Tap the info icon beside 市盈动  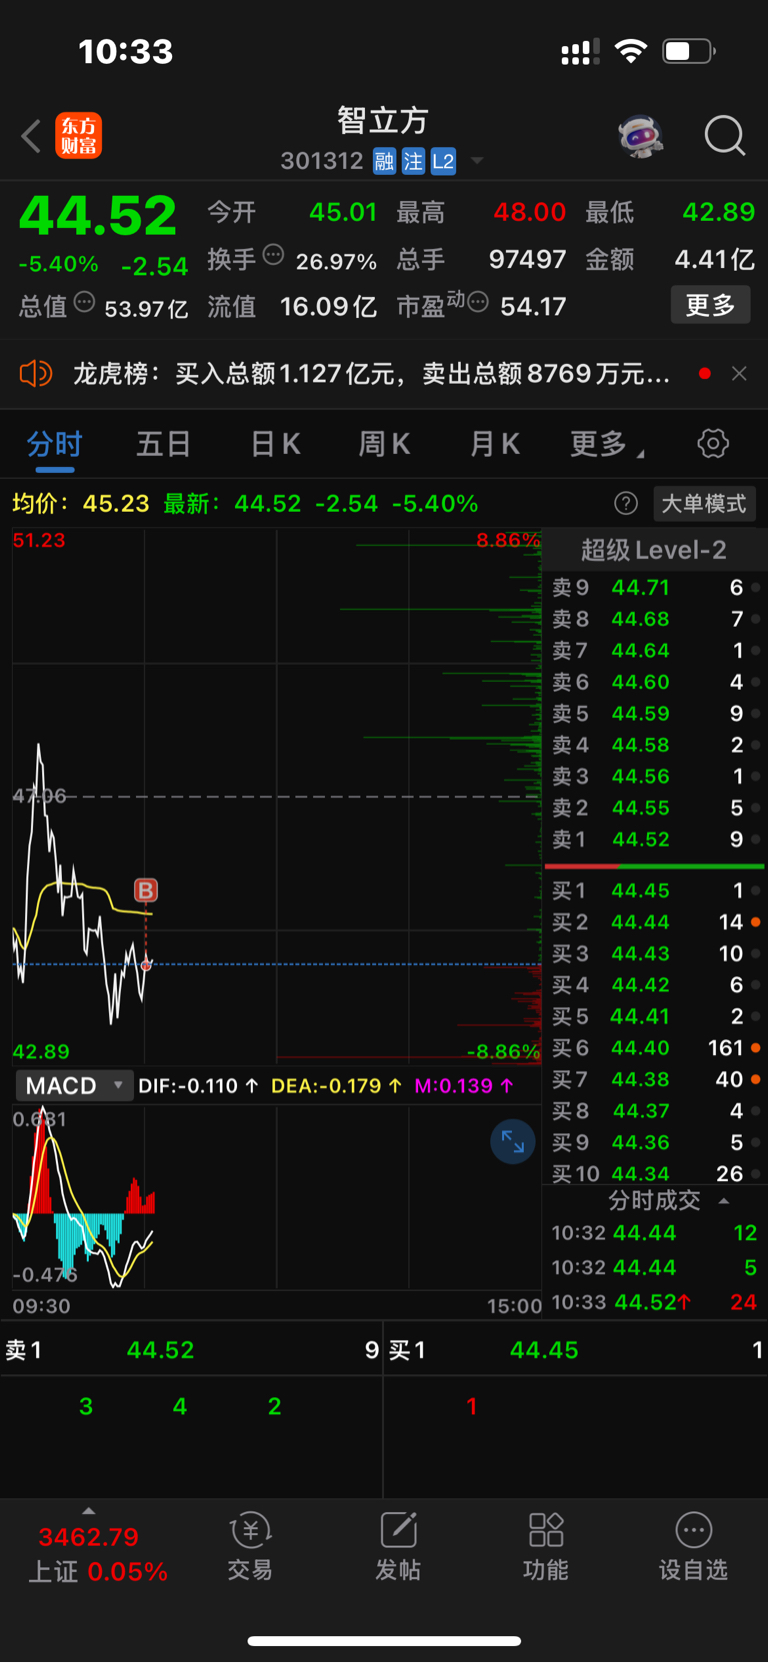(478, 302)
